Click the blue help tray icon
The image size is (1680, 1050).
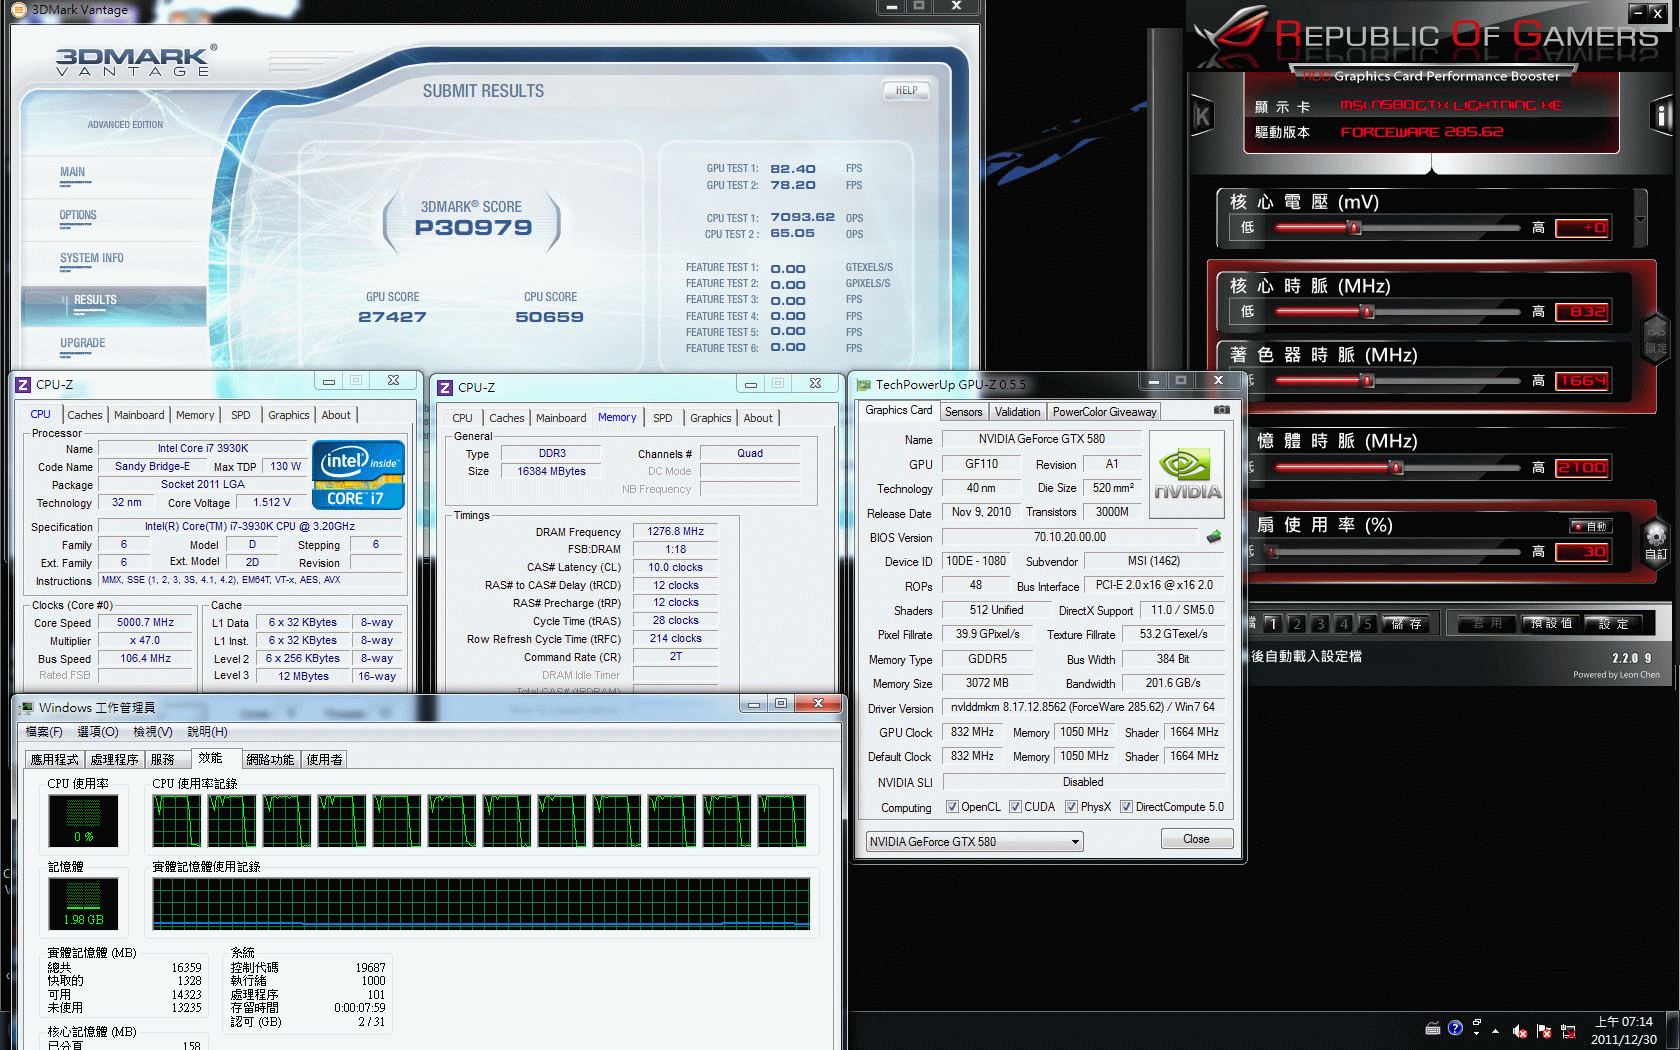coord(1455,1027)
